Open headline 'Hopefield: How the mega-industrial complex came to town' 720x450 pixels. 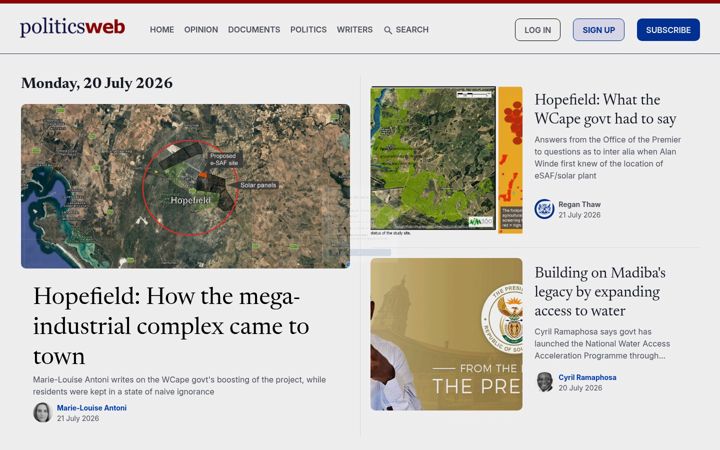pos(171,326)
